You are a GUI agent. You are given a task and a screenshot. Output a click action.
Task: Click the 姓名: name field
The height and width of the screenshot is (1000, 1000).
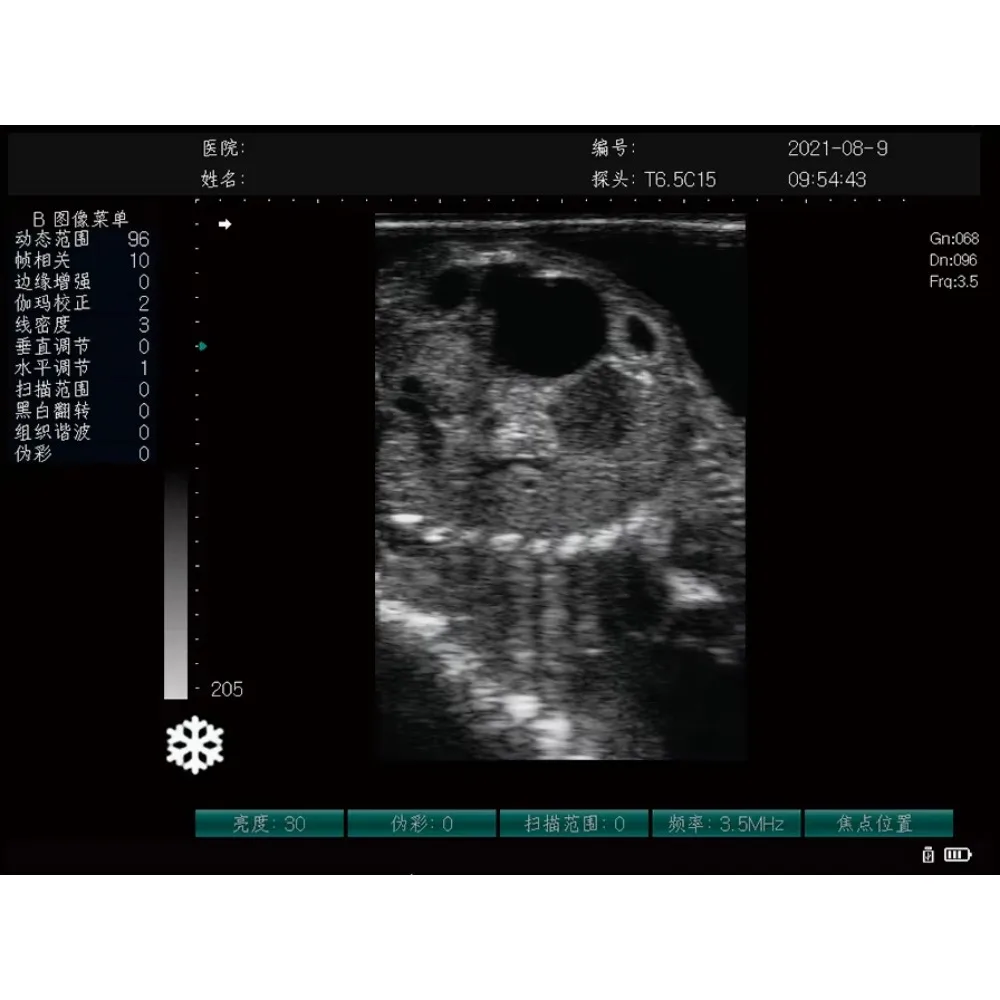[223, 179]
